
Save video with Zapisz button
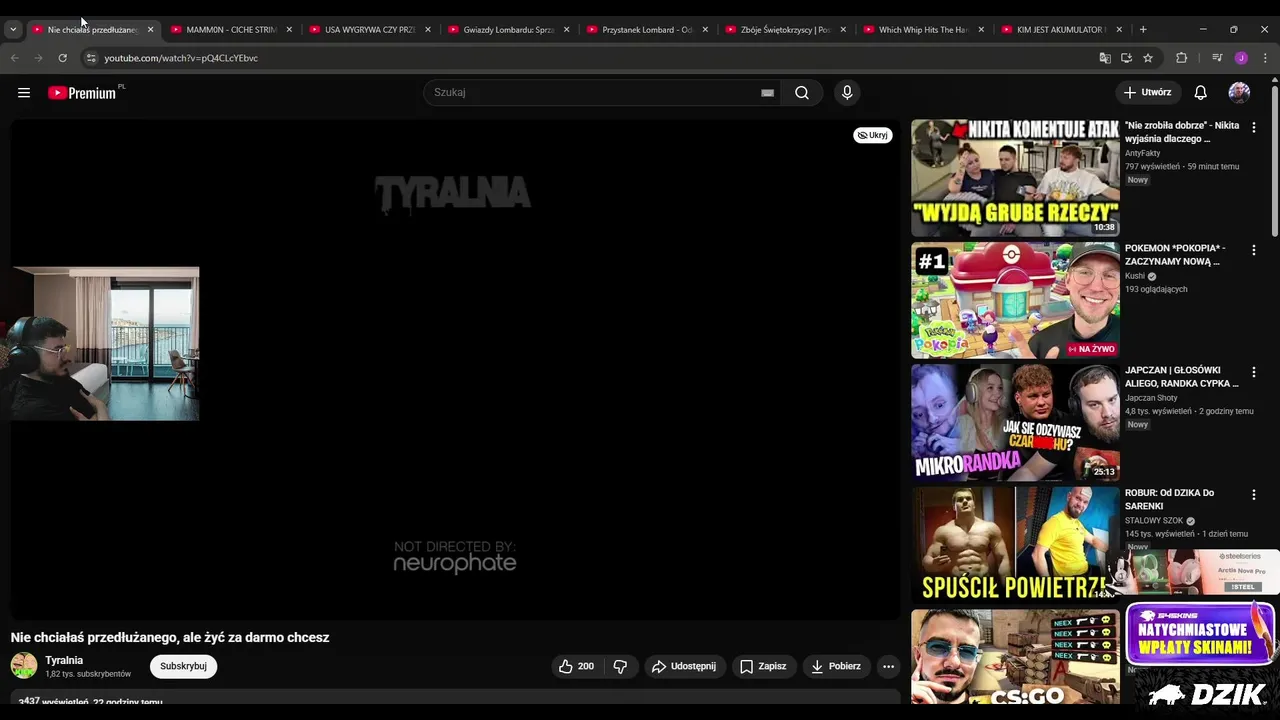(762, 666)
